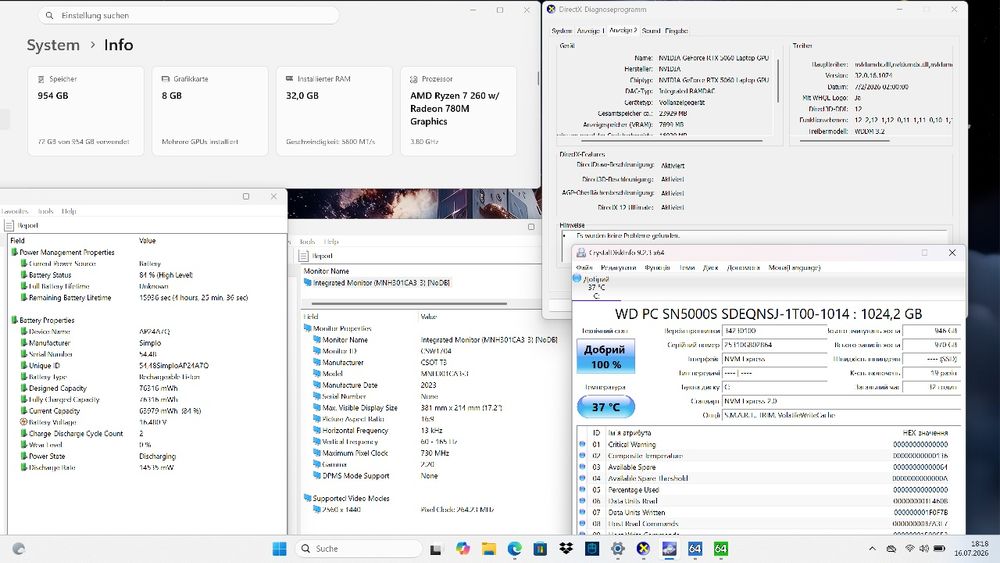Open the Copilot taskbar icon
The height and width of the screenshot is (563, 1000).
coord(462,548)
